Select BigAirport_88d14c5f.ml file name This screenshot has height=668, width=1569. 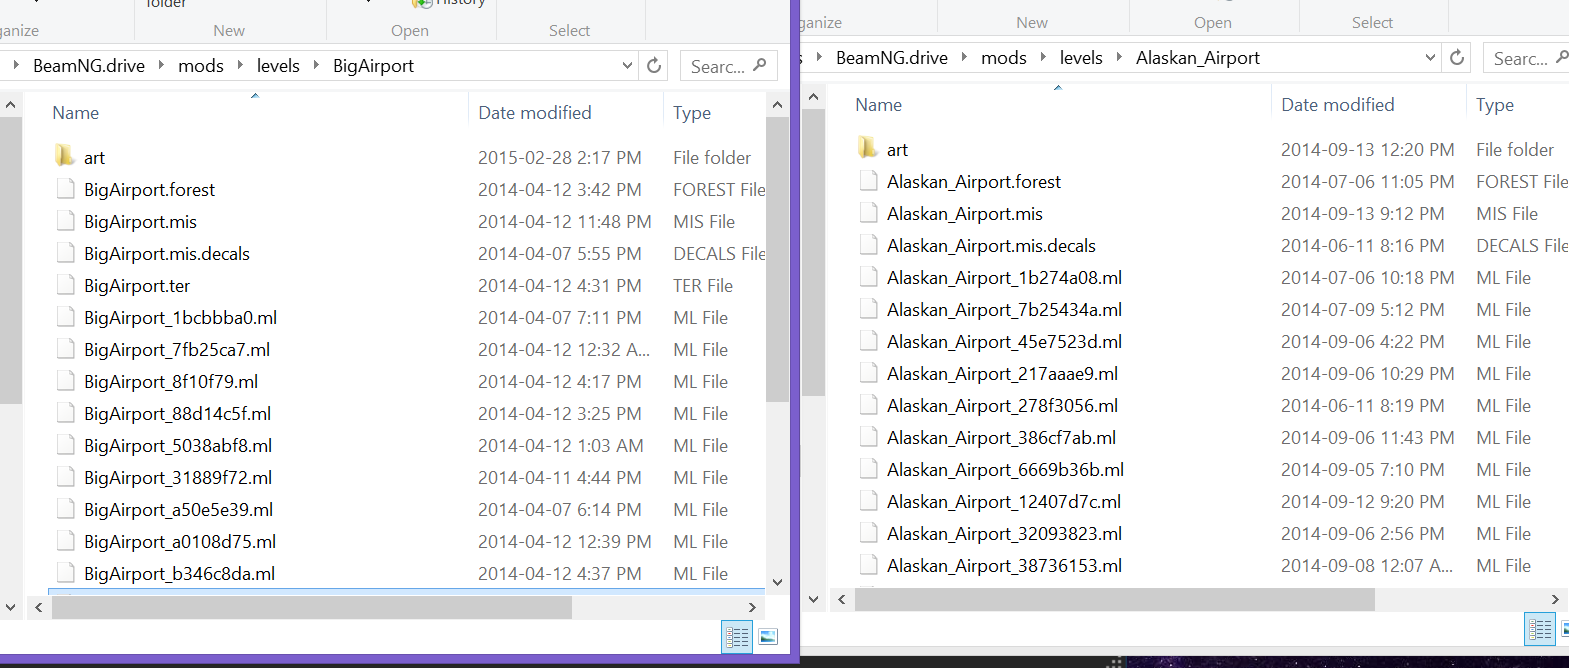click(178, 414)
